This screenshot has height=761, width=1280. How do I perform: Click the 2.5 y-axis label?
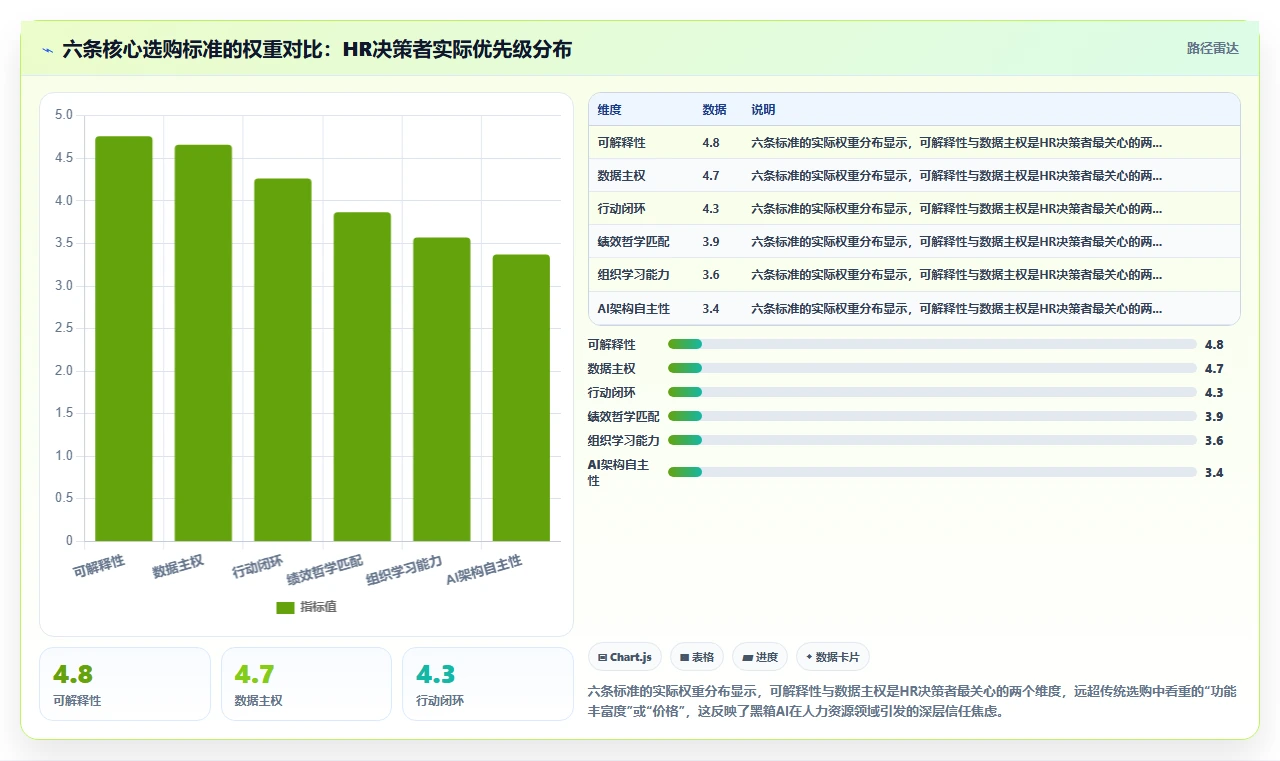pos(64,328)
